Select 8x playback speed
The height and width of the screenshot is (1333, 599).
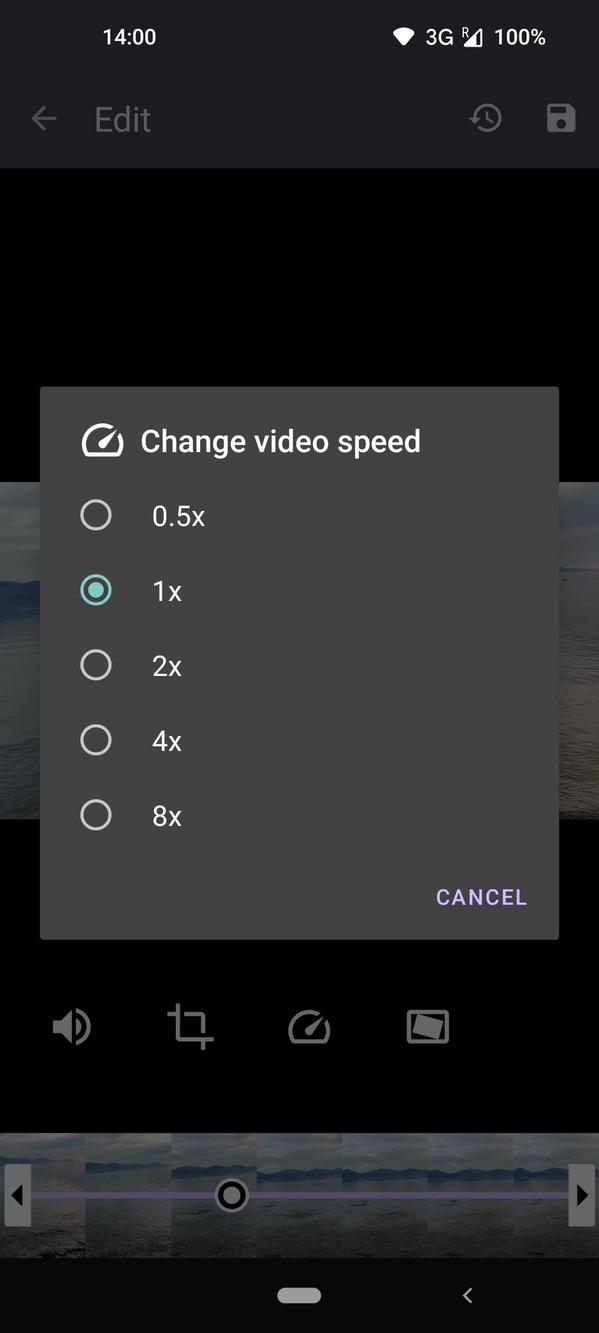click(96, 814)
